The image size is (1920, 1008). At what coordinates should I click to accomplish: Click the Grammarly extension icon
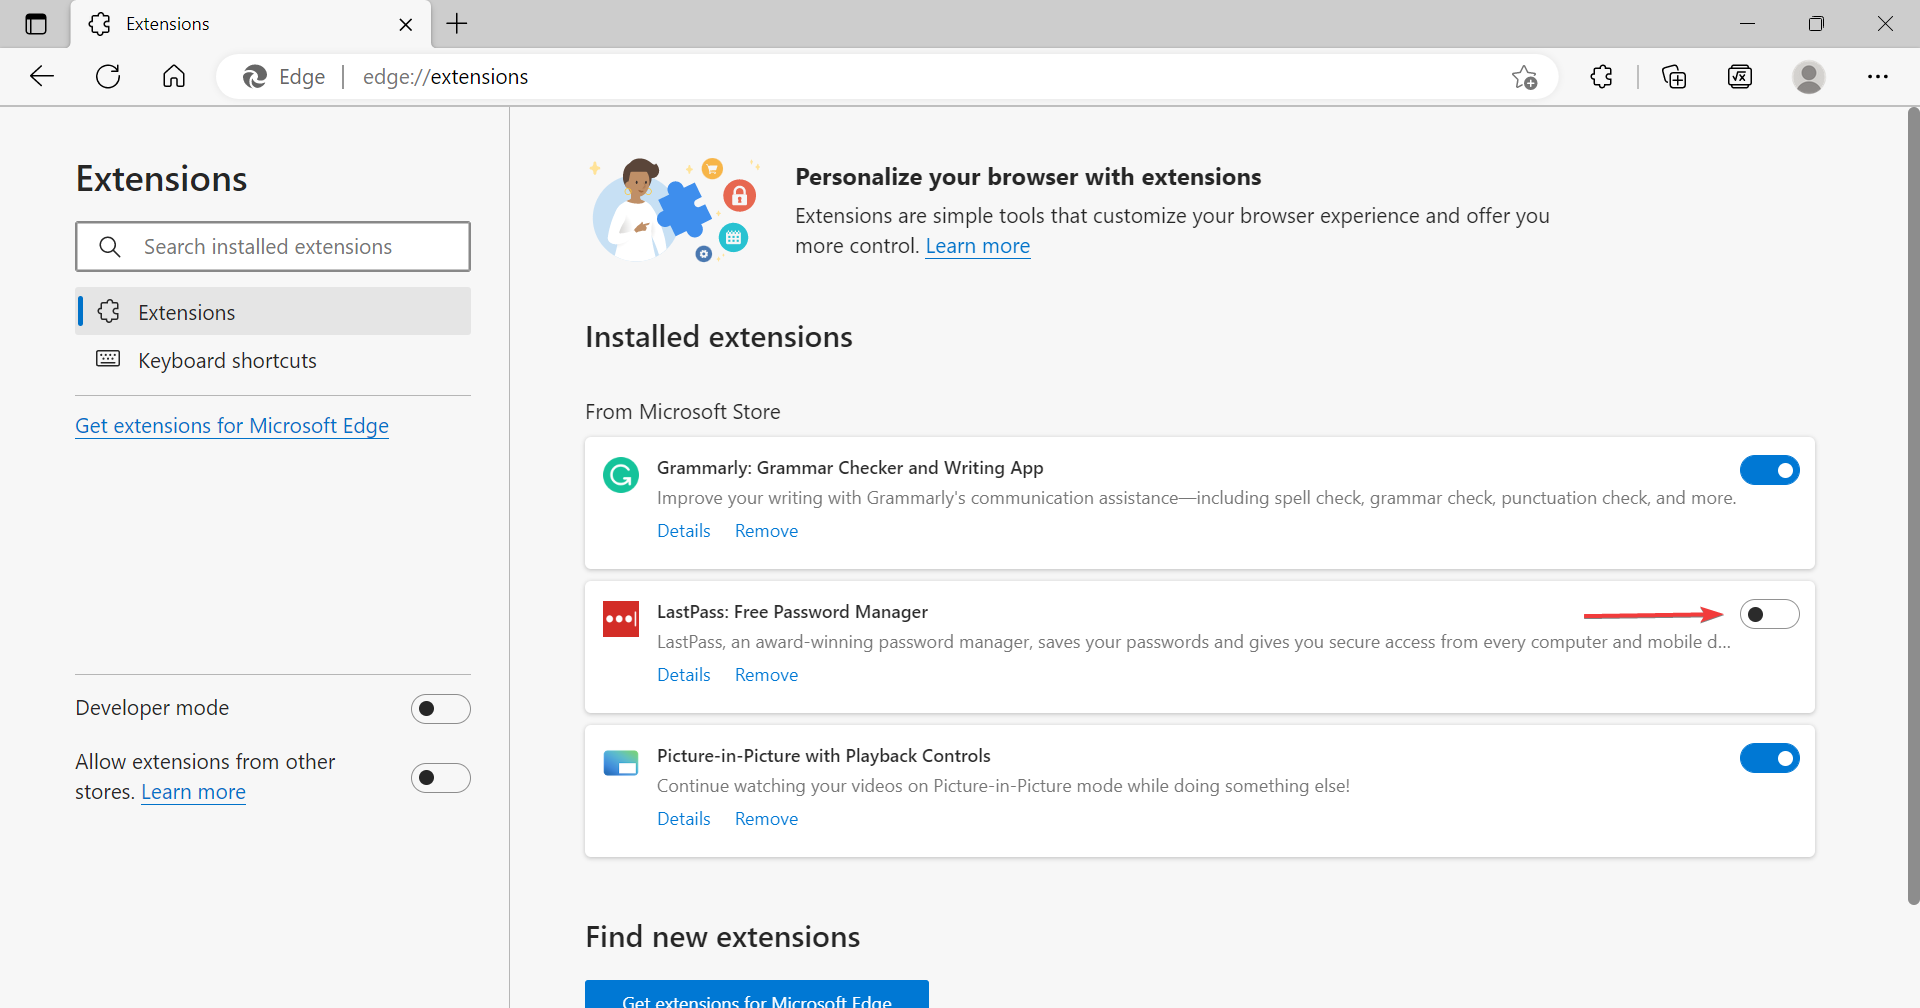(621, 475)
